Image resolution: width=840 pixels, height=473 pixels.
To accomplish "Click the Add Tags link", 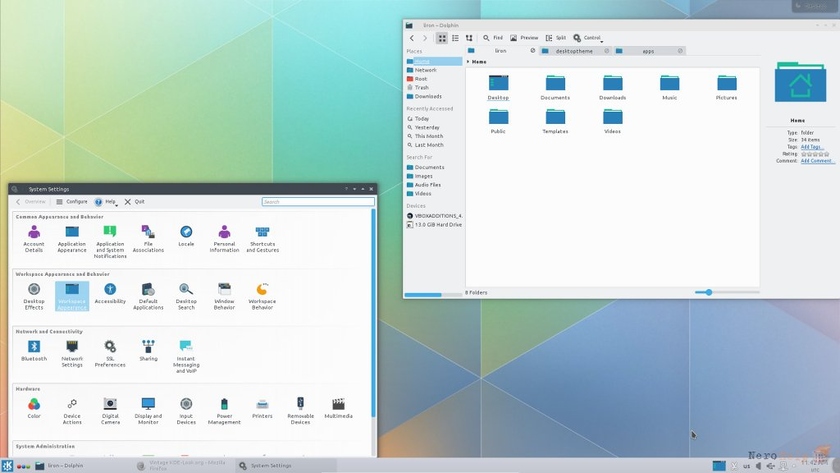I will coord(811,147).
